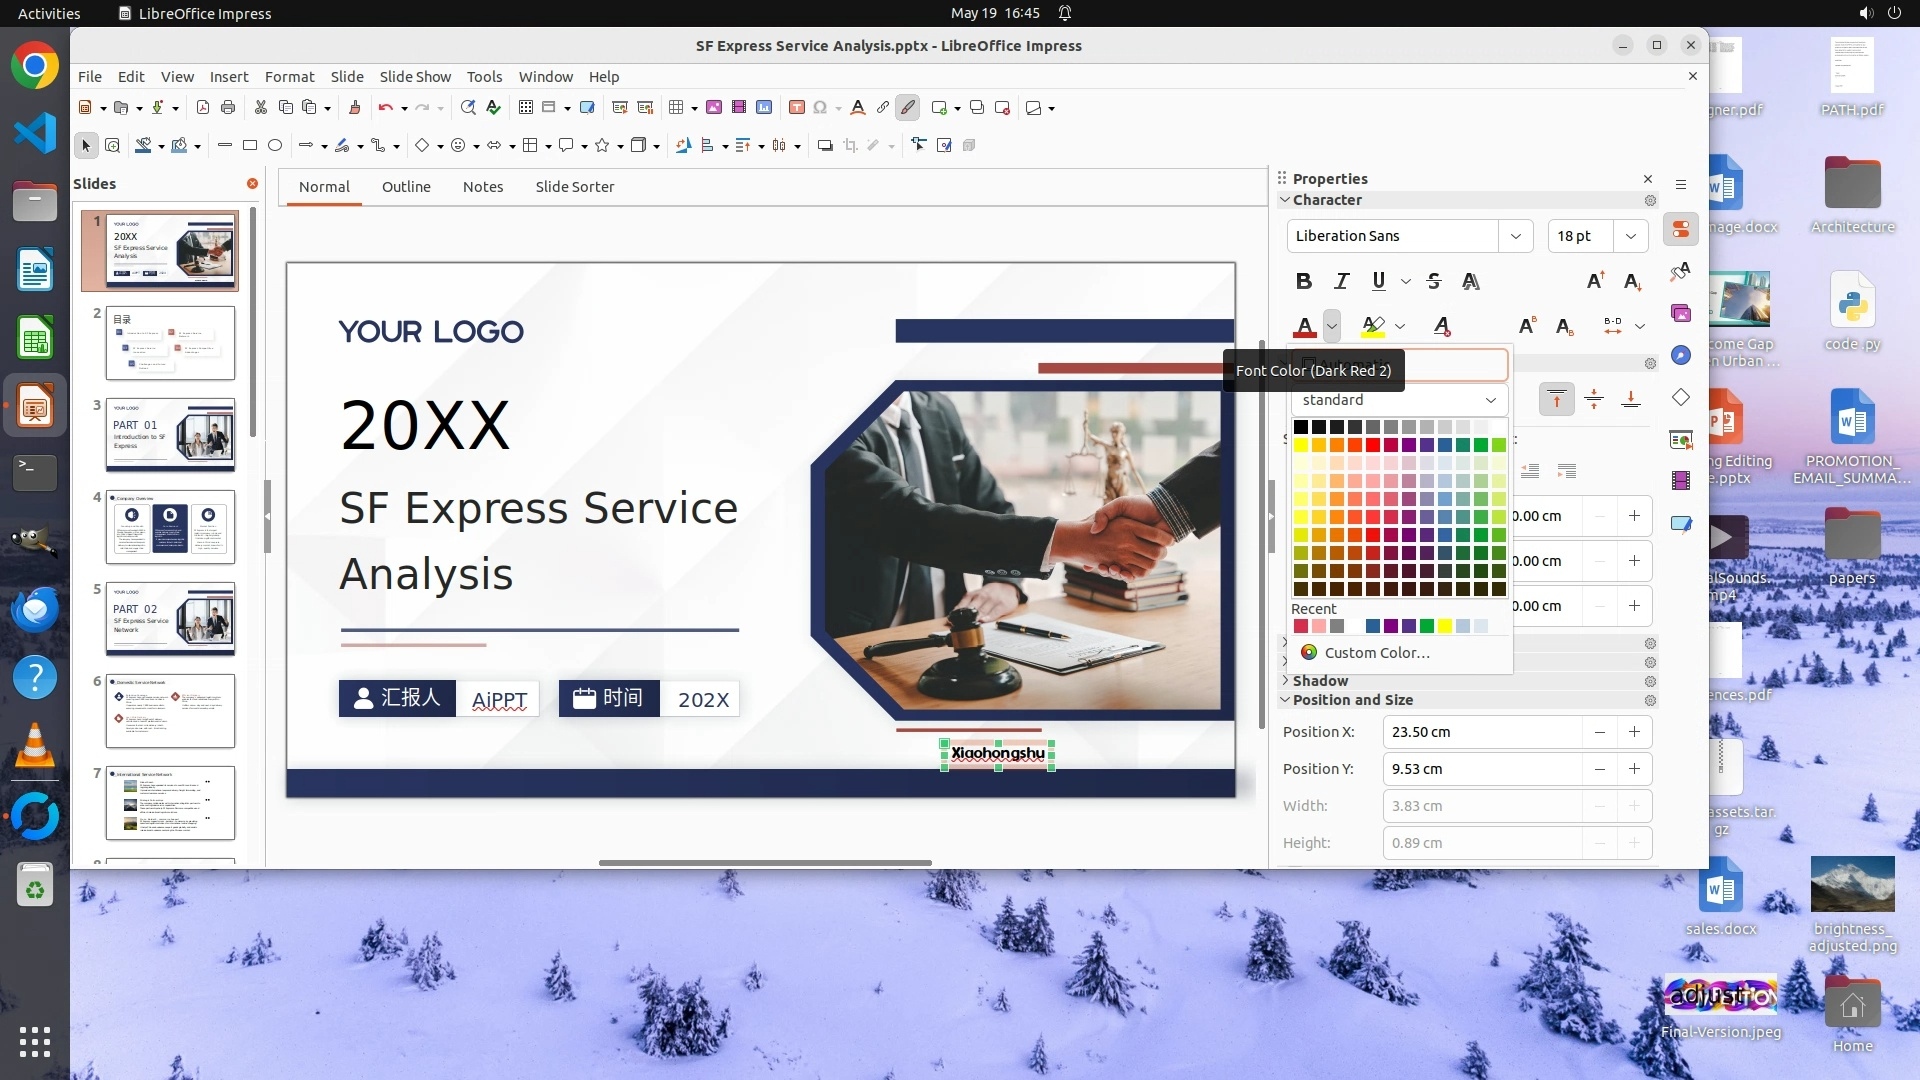Viewport: 1920px width, 1080px height.
Task: Open the Navigator sidebar deck
Action: (1681, 356)
